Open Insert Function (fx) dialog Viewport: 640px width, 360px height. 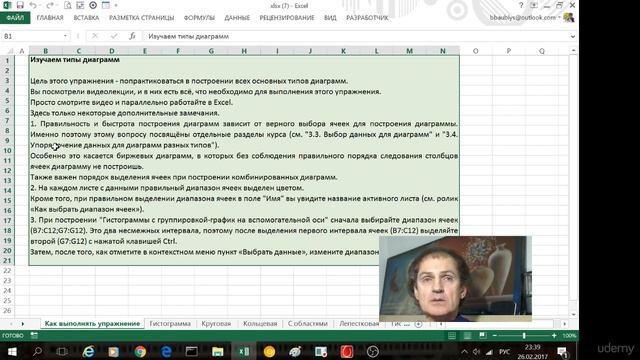(x=132, y=36)
